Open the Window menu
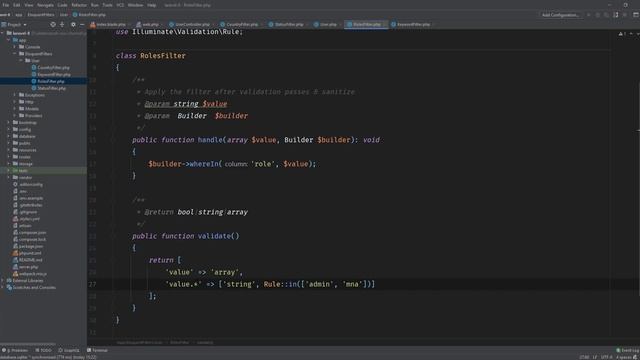 (x=135, y=5)
